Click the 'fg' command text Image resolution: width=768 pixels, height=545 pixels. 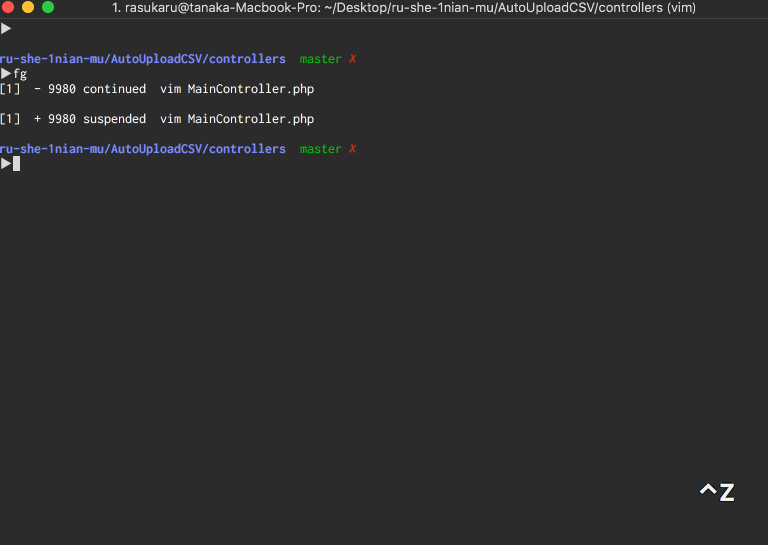[20, 74]
